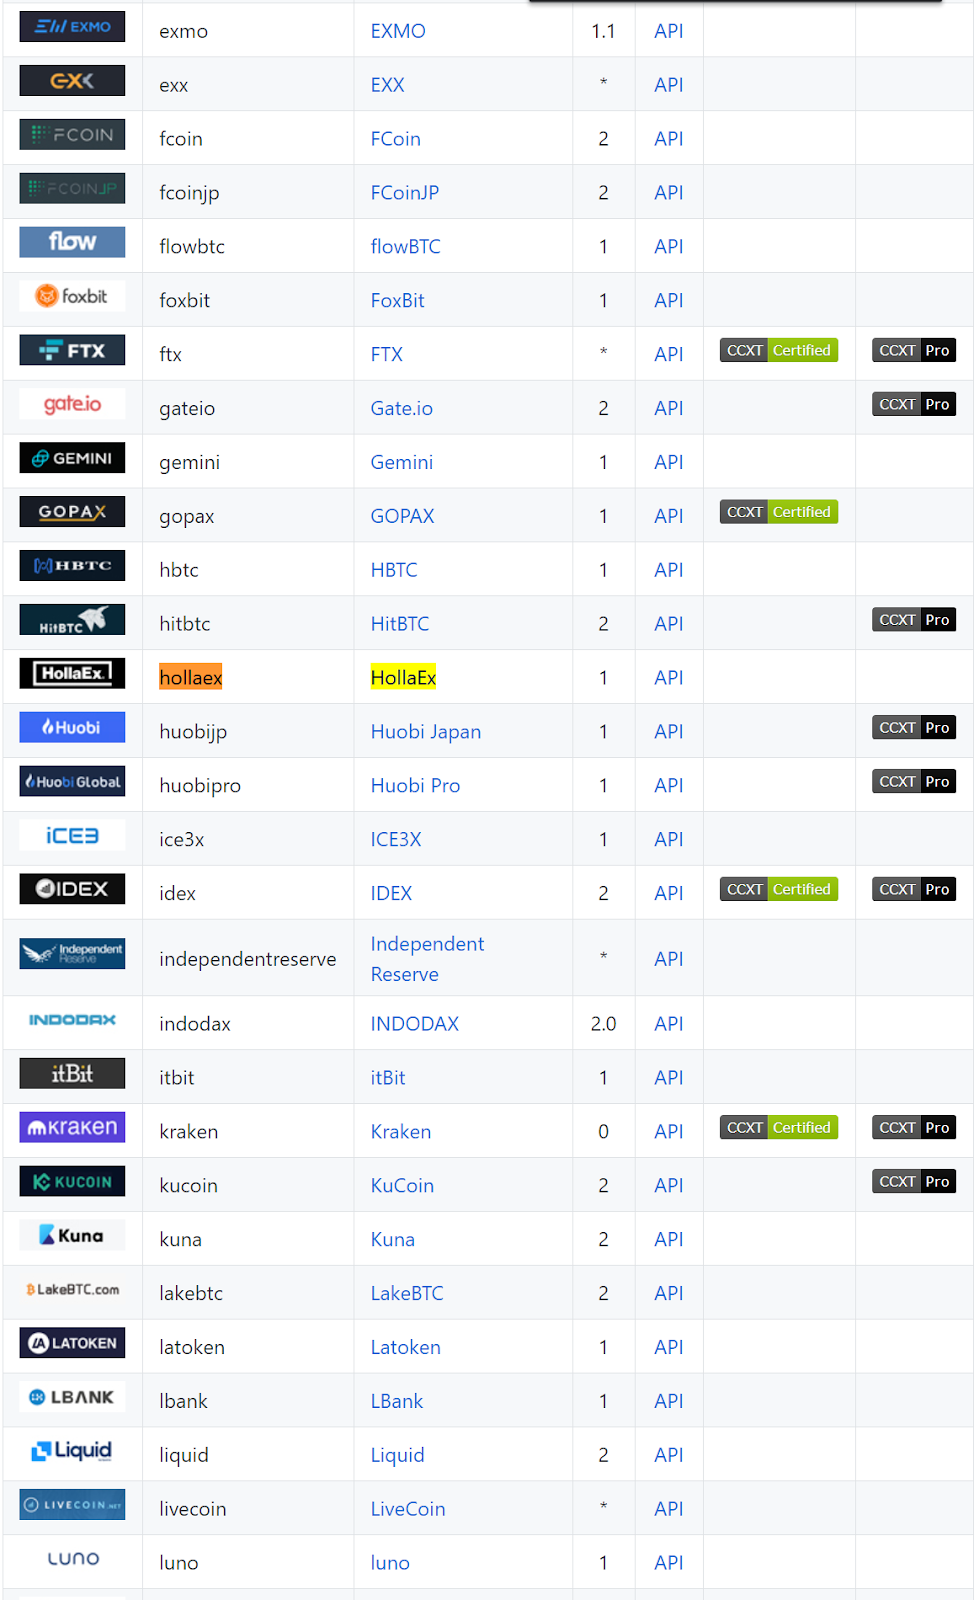Click the EXMO exchange logo

tap(72, 27)
